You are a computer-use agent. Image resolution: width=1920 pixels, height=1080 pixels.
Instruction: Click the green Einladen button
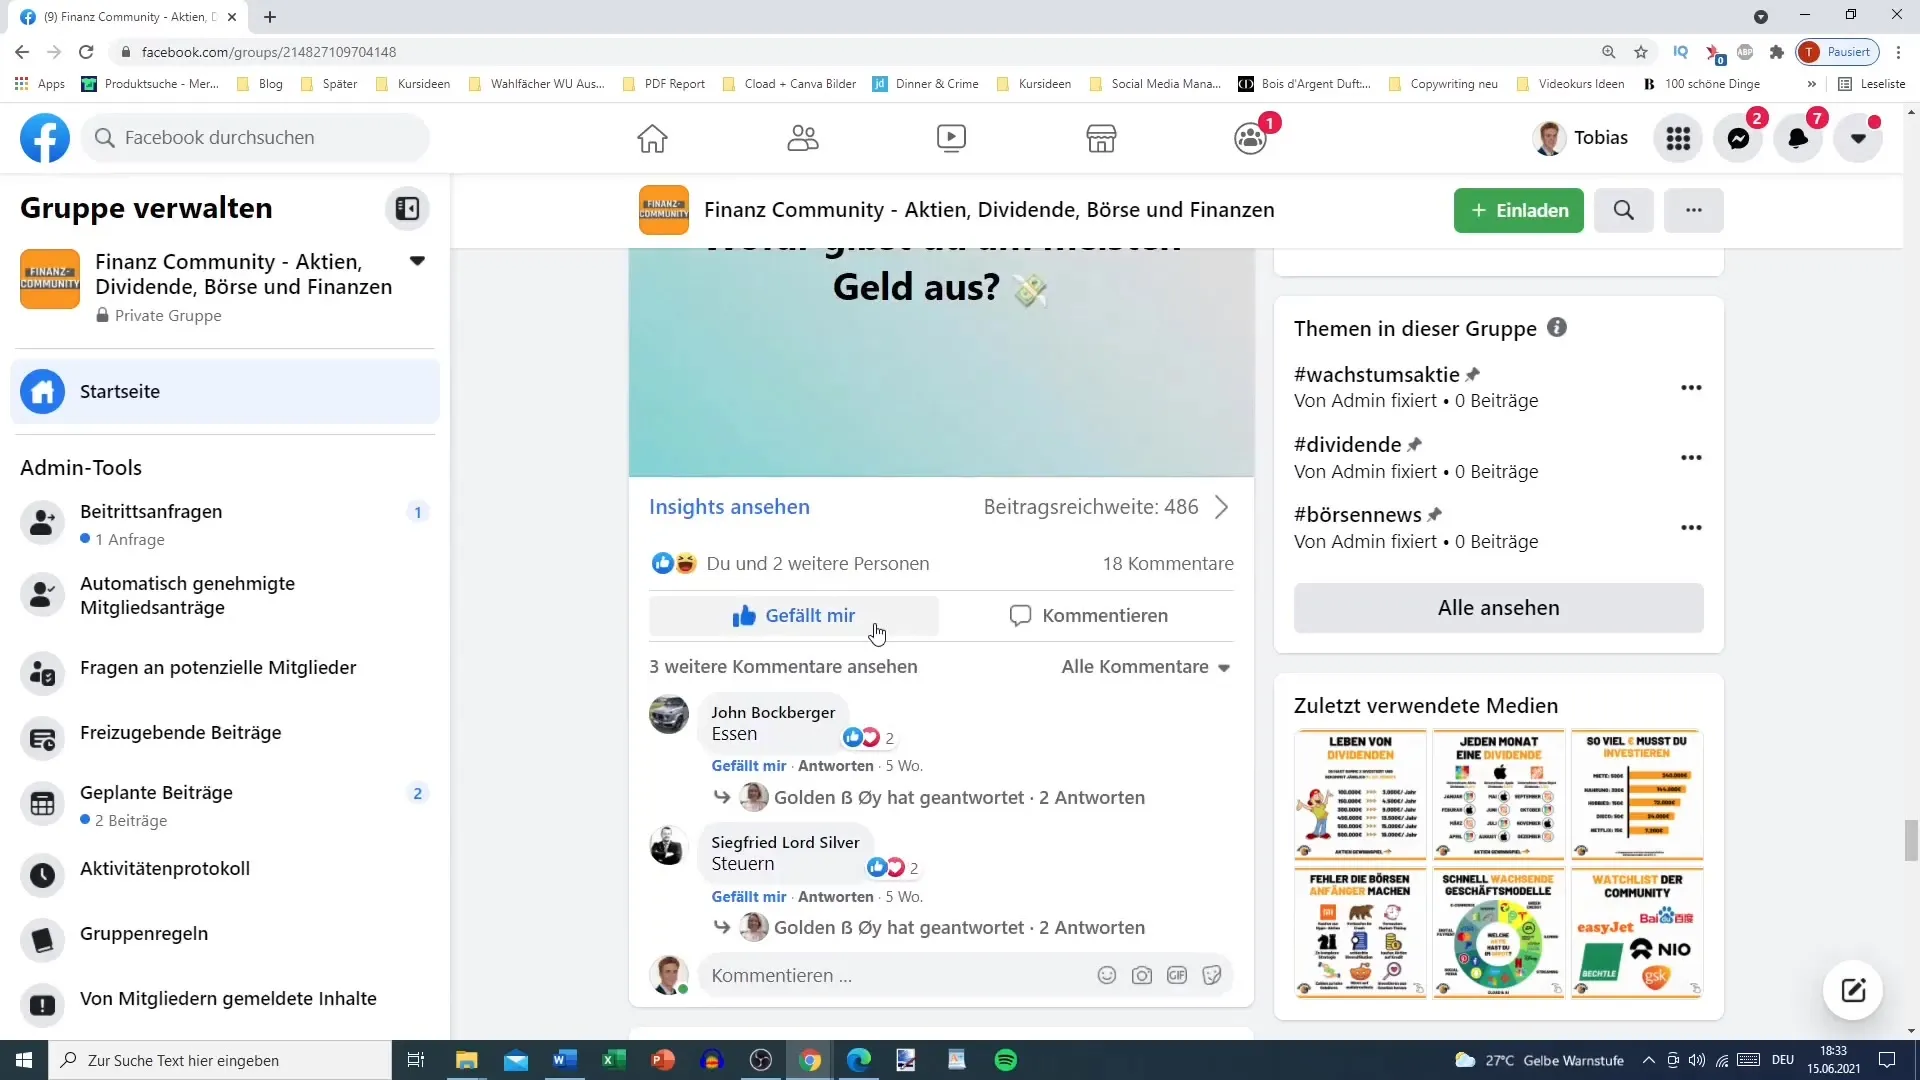(x=1518, y=210)
